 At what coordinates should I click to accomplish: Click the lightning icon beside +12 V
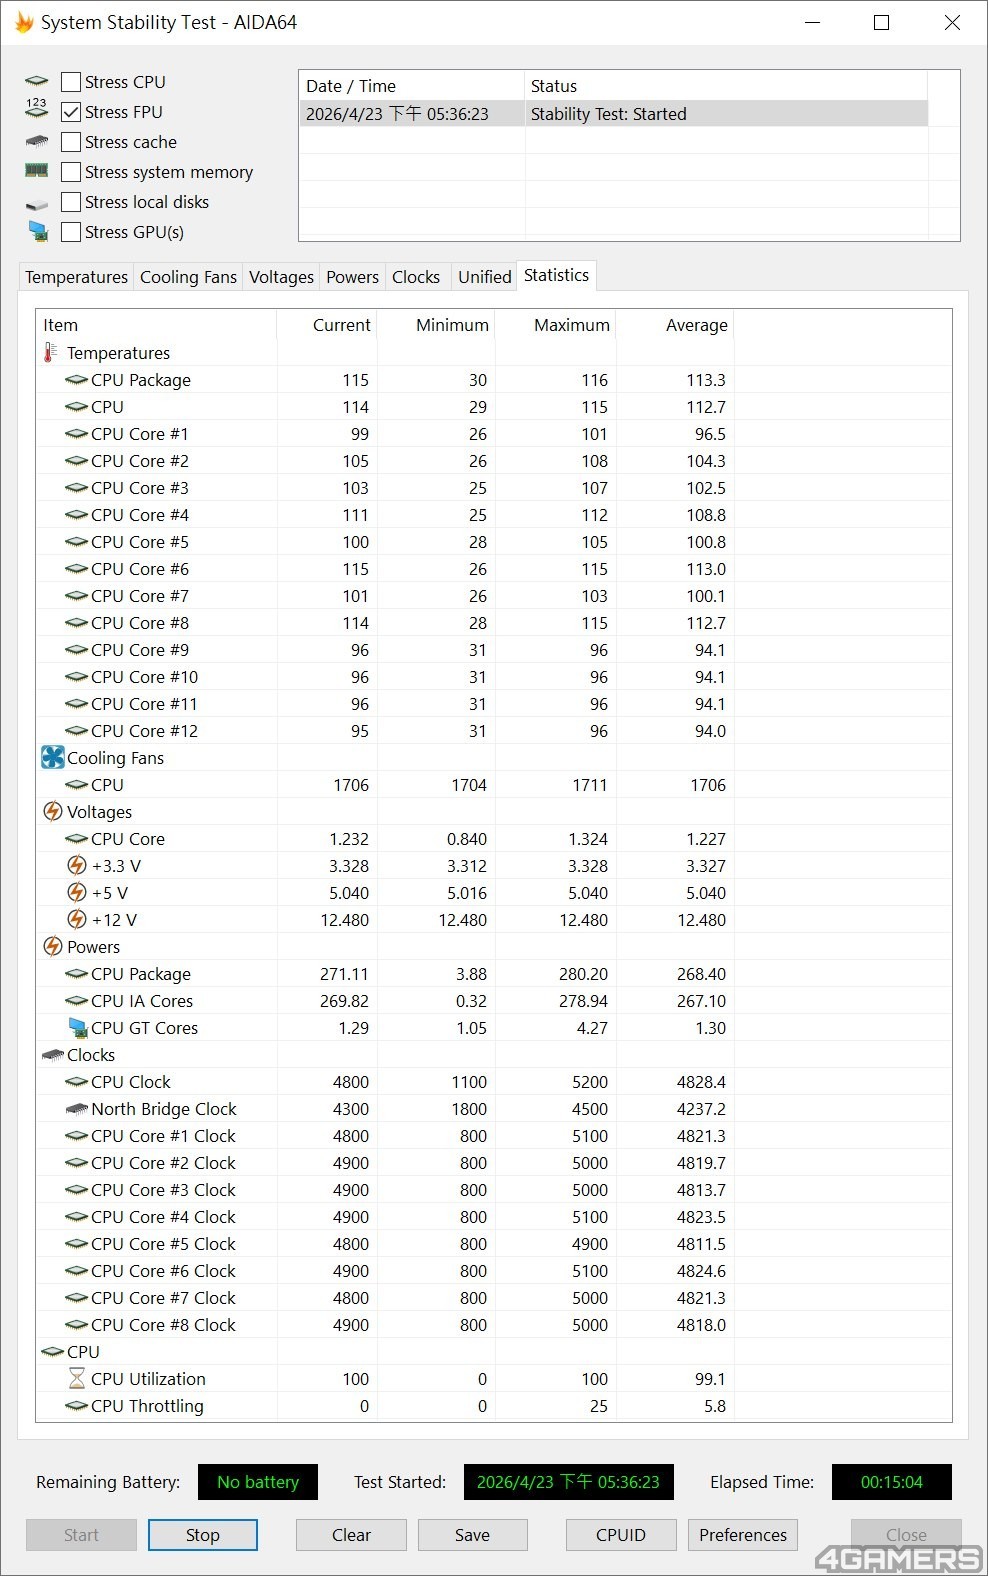click(77, 919)
